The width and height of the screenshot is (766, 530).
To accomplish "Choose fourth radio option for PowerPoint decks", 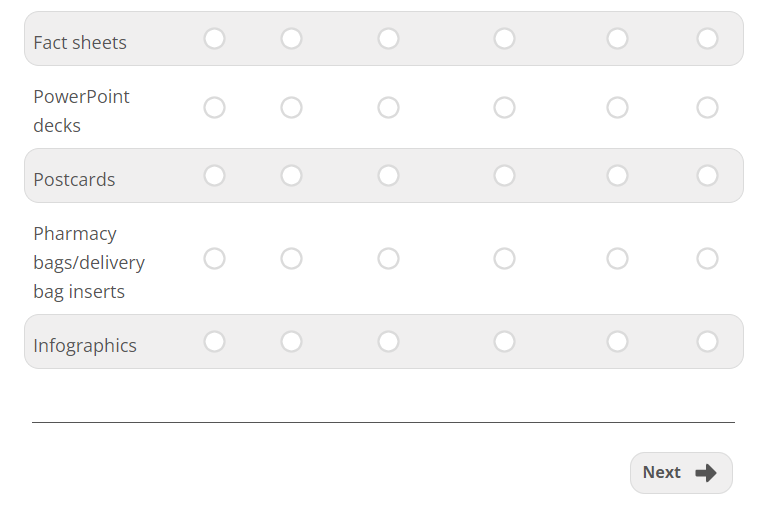I will click(x=504, y=107).
